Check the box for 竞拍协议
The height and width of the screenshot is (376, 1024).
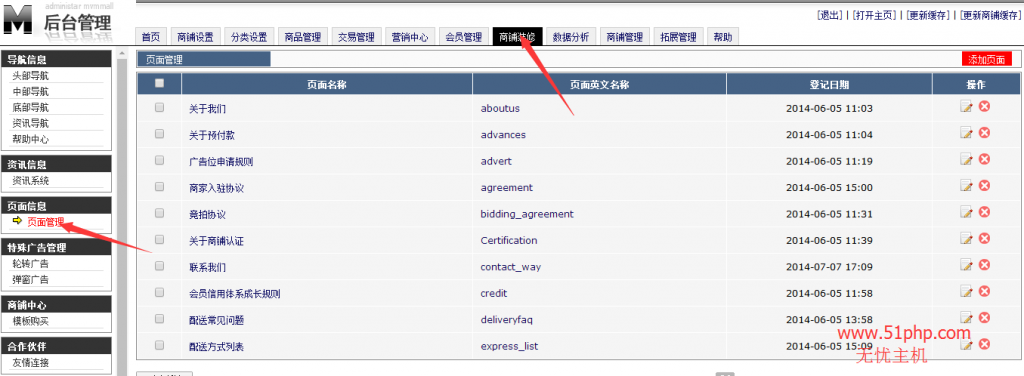click(159, 213)
